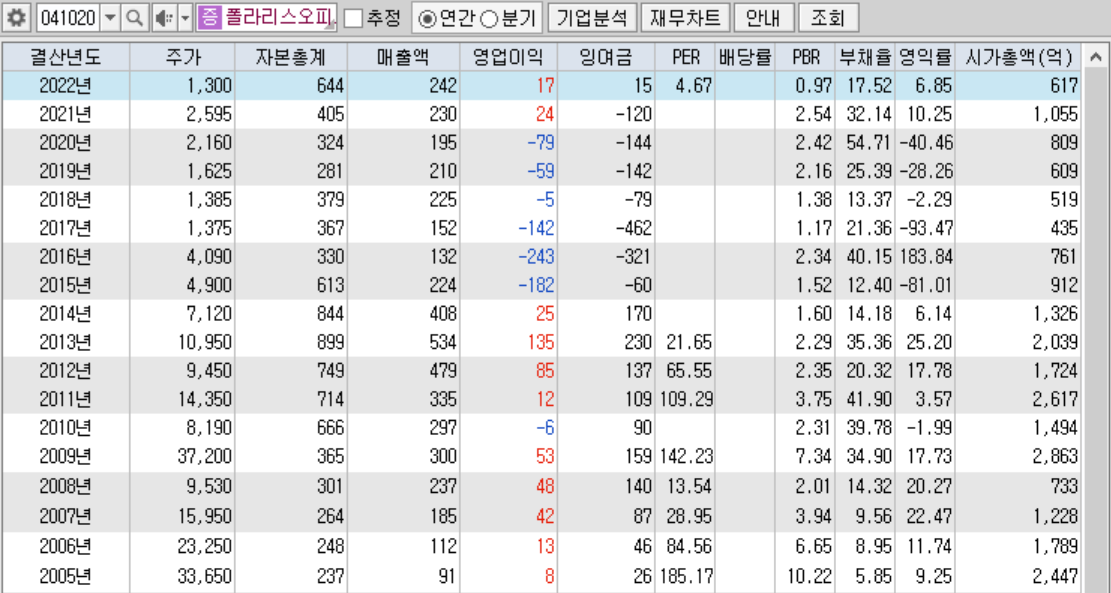Select the 연간 radio button
1111x593 pixels.
(x=427, y=19)
